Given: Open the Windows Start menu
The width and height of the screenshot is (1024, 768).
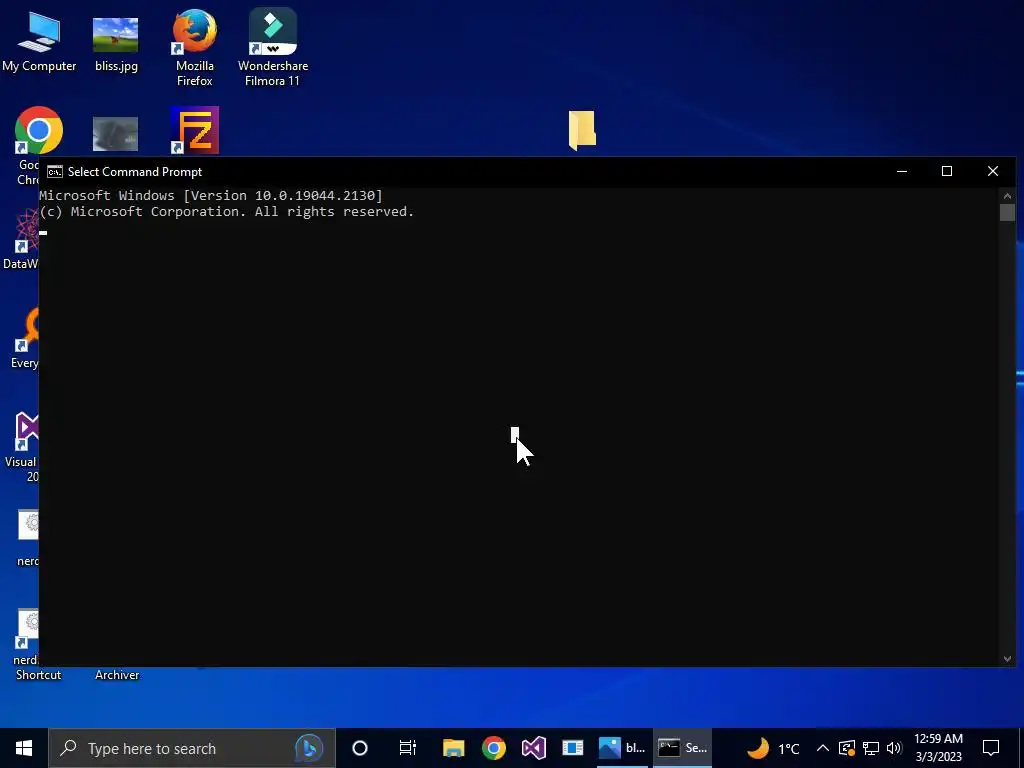Looking at the screenshot, I should [24, 748].
